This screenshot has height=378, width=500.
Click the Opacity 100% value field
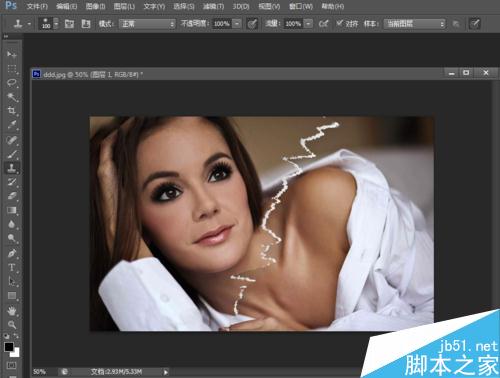tap(222, 24)
